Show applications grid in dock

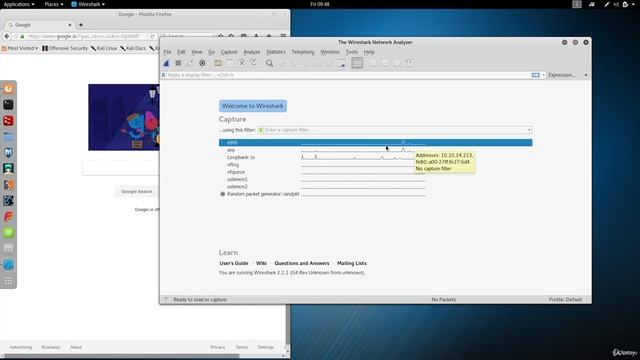pyautogui.click(x=8, y=281)
